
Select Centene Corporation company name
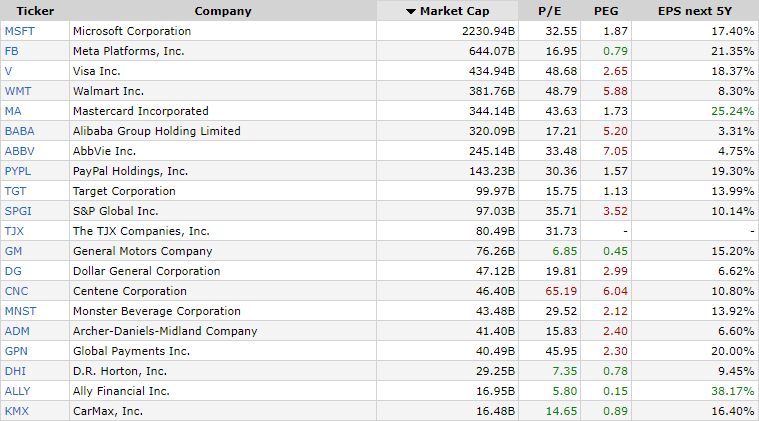point(129,291)
